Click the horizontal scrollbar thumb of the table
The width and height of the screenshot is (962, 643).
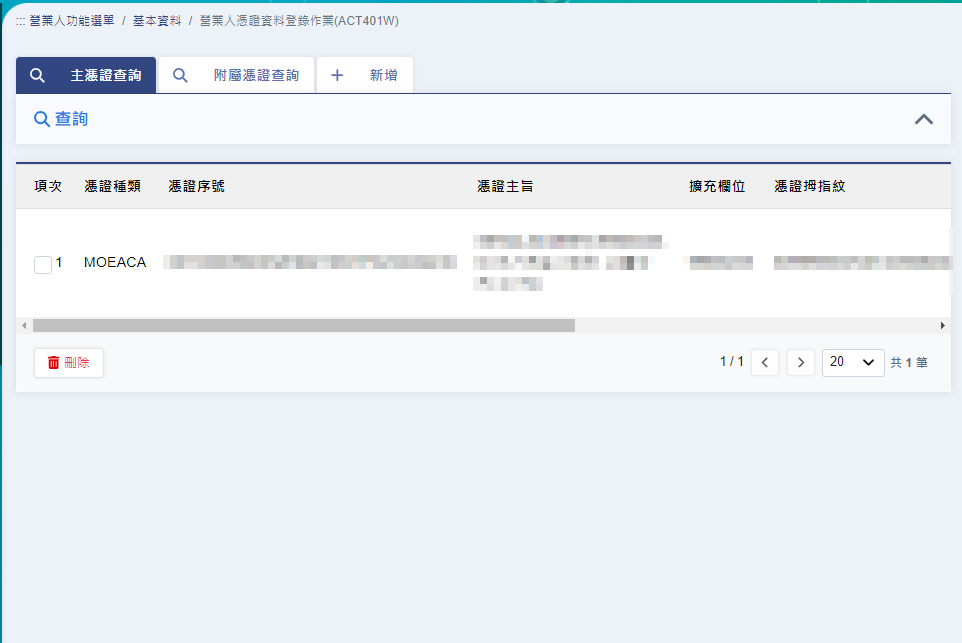tap(304, 325)
